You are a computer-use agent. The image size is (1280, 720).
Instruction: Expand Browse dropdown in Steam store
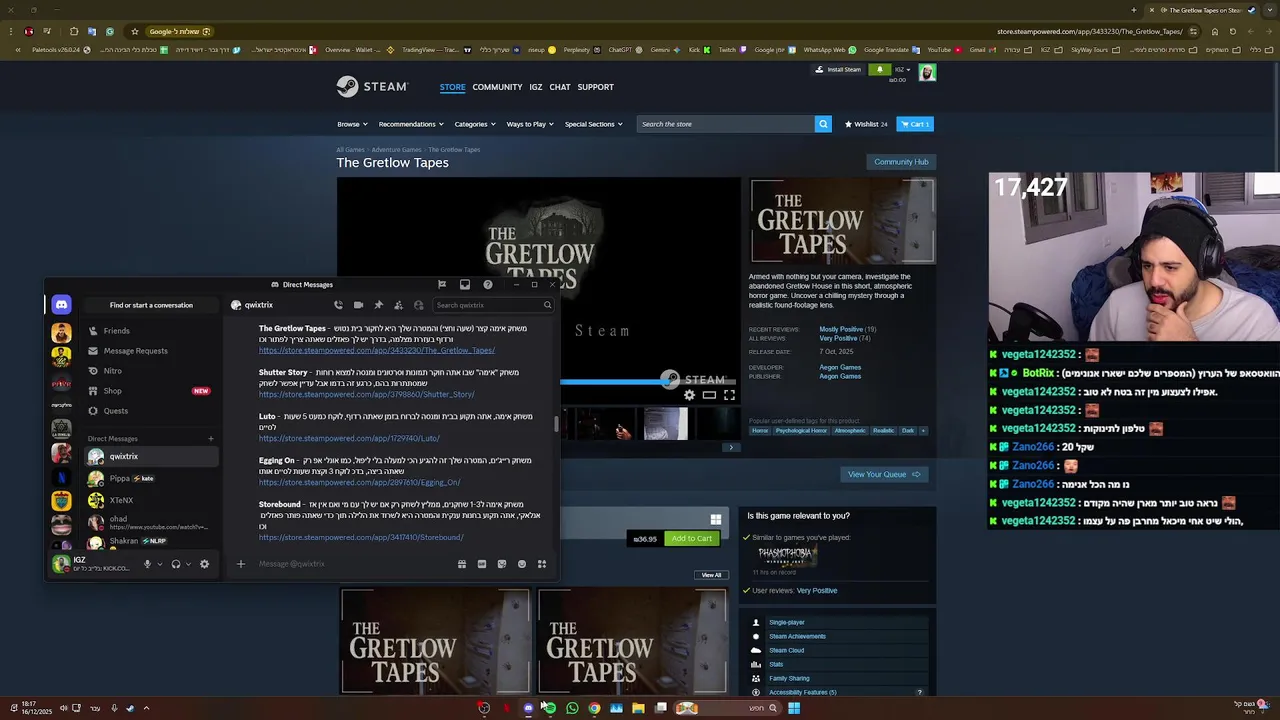(352, 124)
